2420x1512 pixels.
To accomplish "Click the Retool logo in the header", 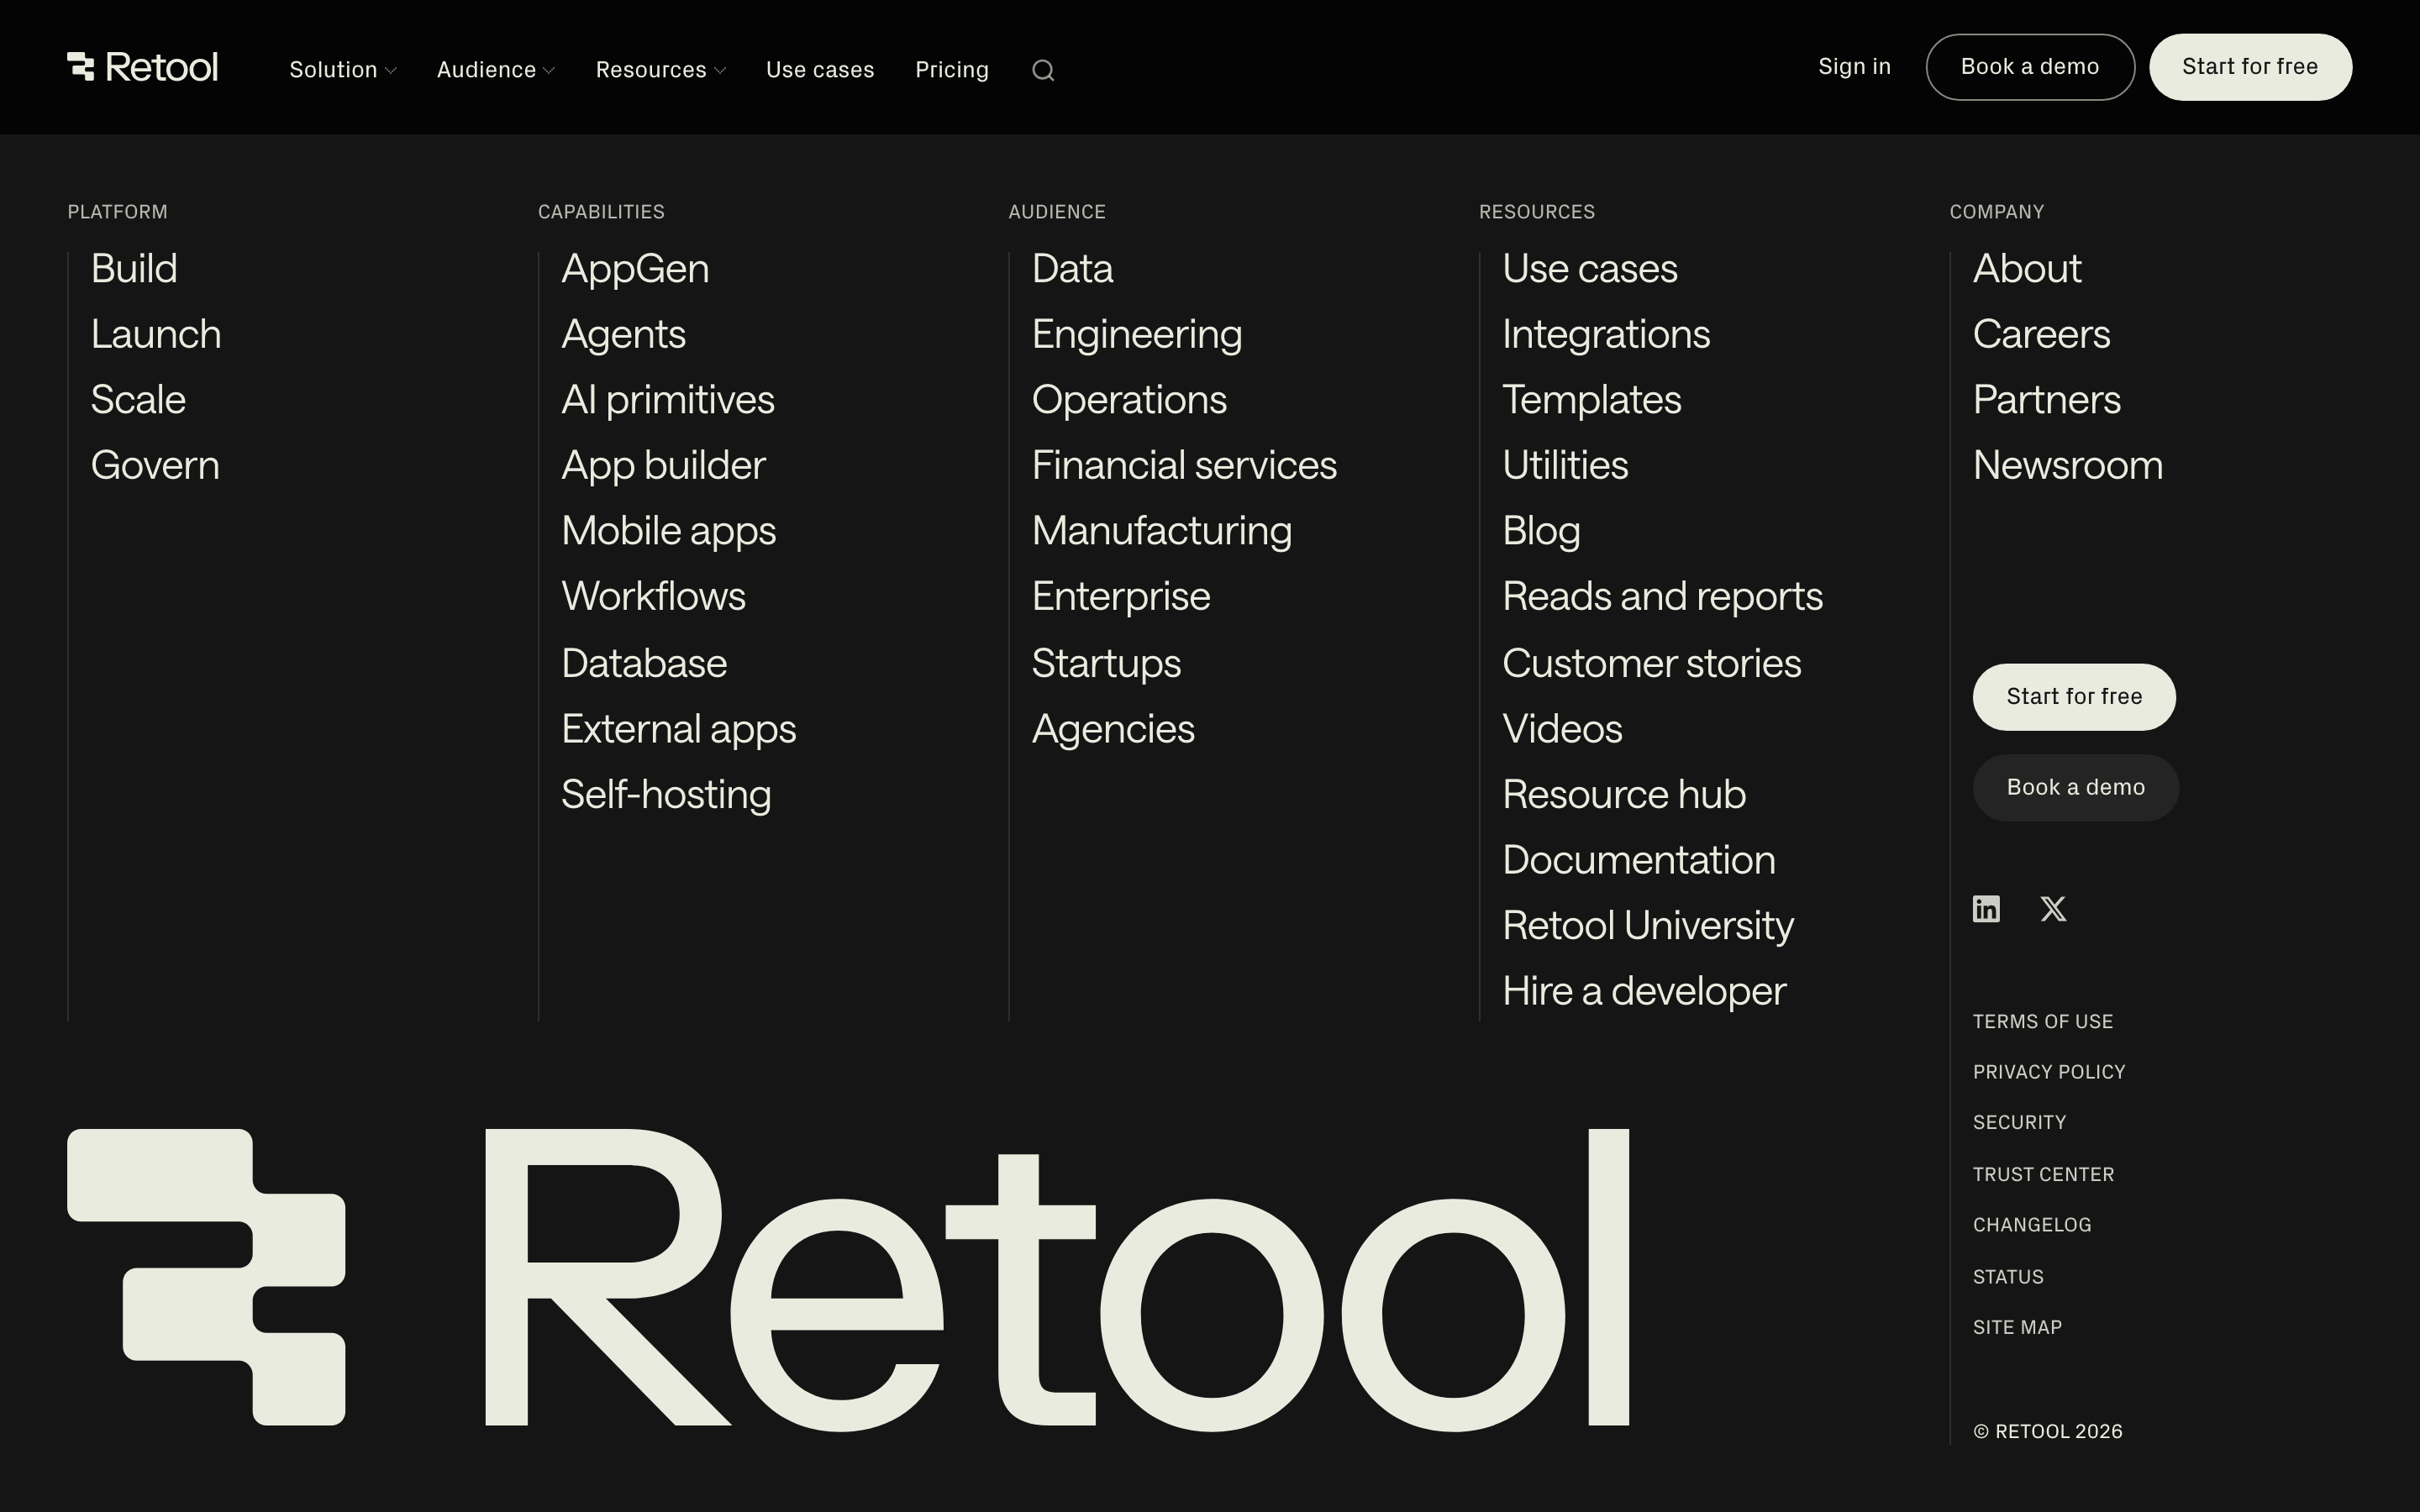I will [x=142, y=67].
